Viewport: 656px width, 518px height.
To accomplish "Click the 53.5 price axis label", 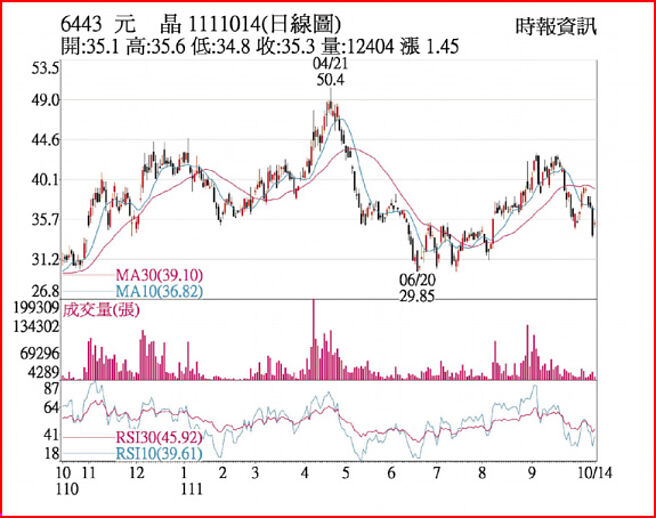I will 45,68.
